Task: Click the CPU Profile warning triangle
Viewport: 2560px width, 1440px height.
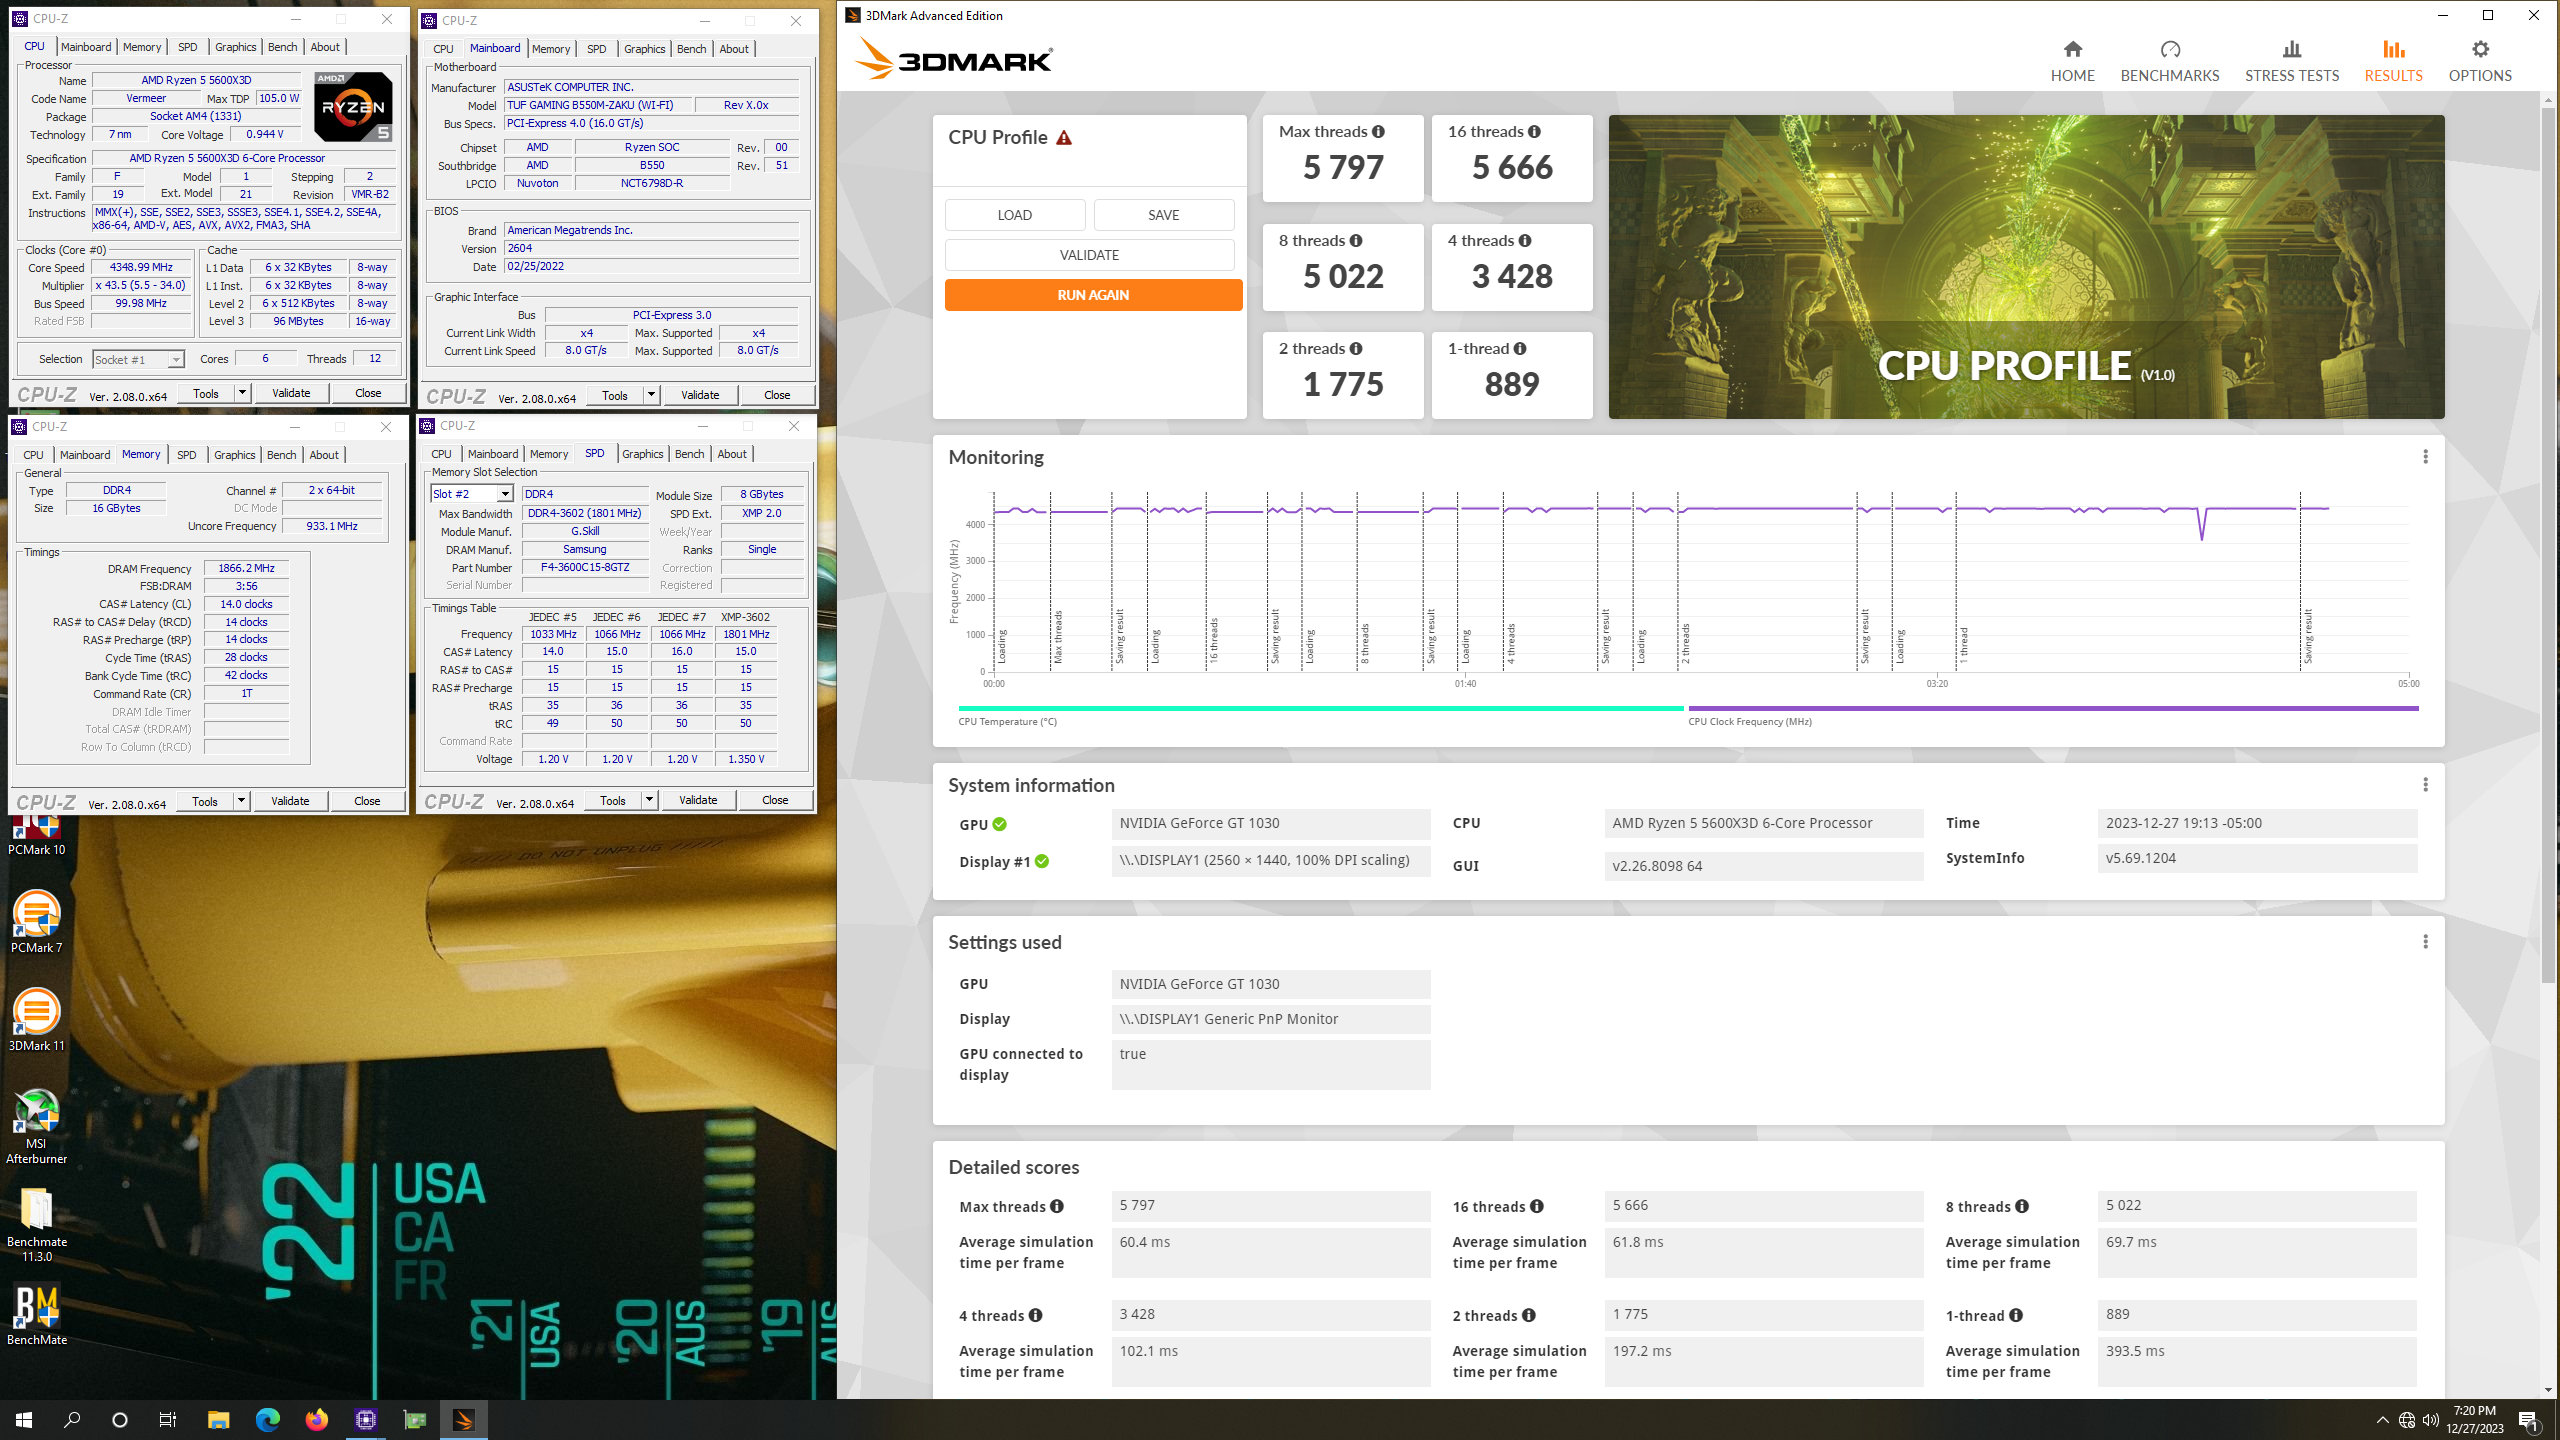Action: (1064, 138)
